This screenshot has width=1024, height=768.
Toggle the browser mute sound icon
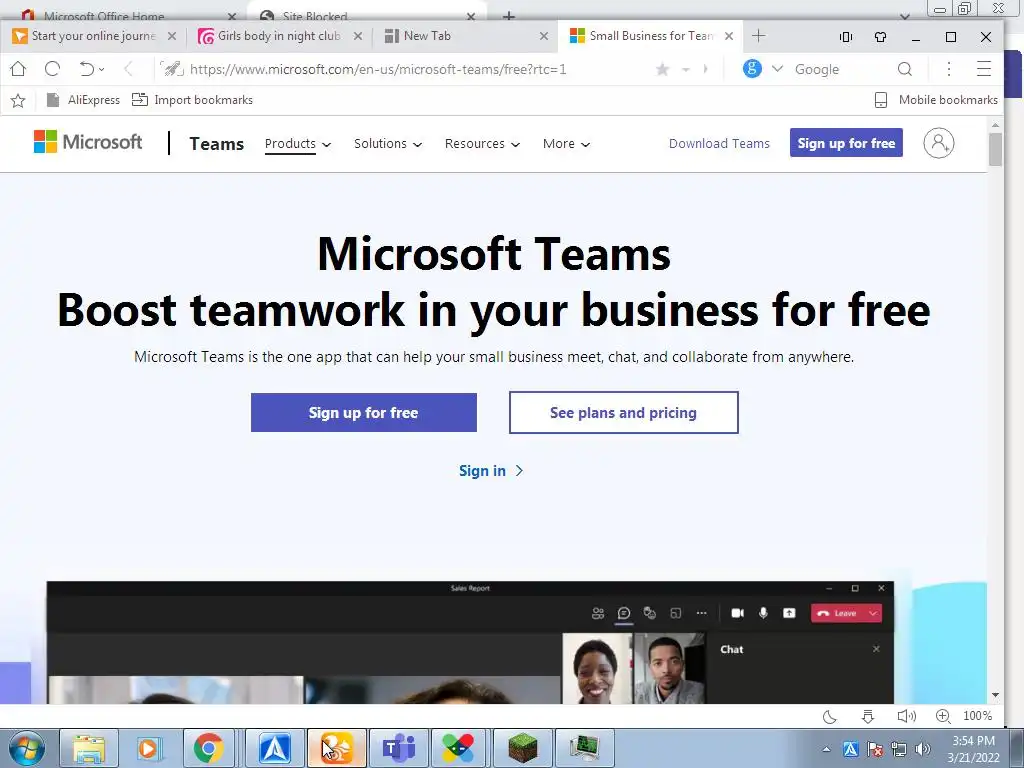point(906,716)
